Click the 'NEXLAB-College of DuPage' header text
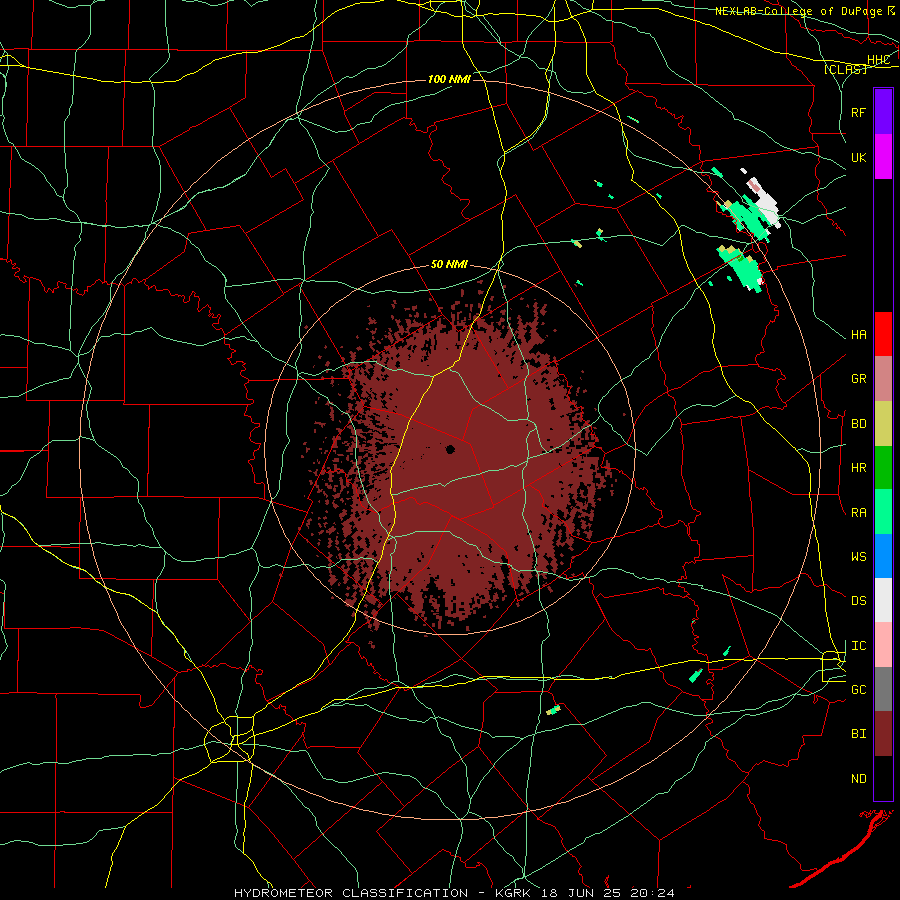This screenshot has height=900, width=900. [797, 11]
